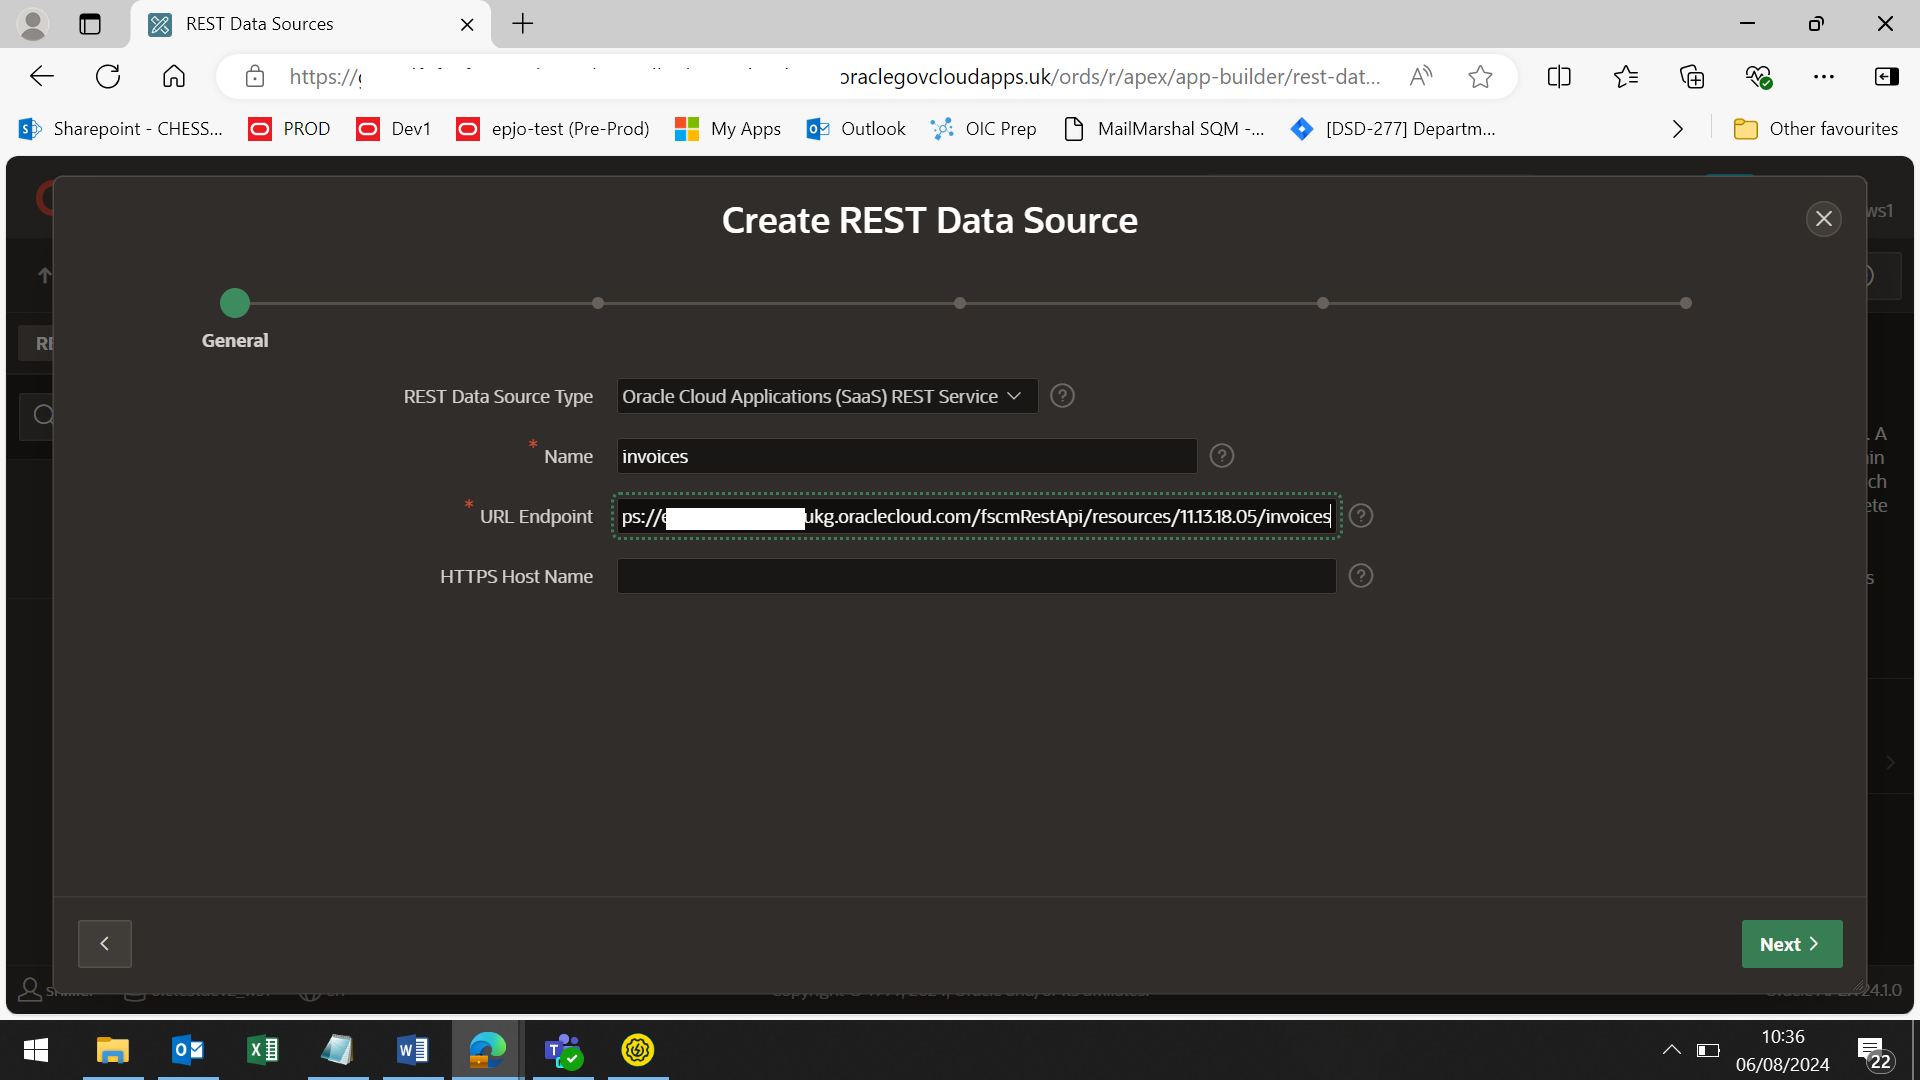Viewport: 1920px width, 1080px height.
Task: Open help for REST Data Source Type
Action: (x=1062, y=396)
